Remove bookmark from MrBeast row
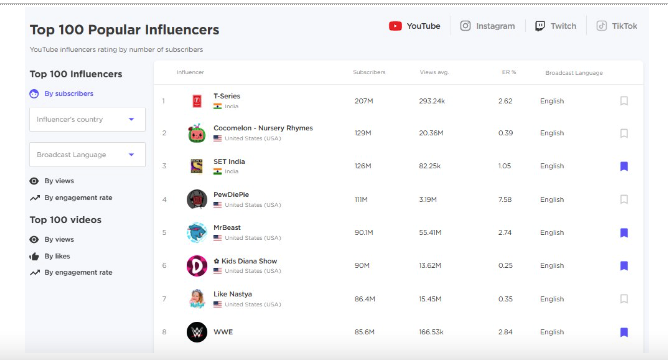 [624, 233]
